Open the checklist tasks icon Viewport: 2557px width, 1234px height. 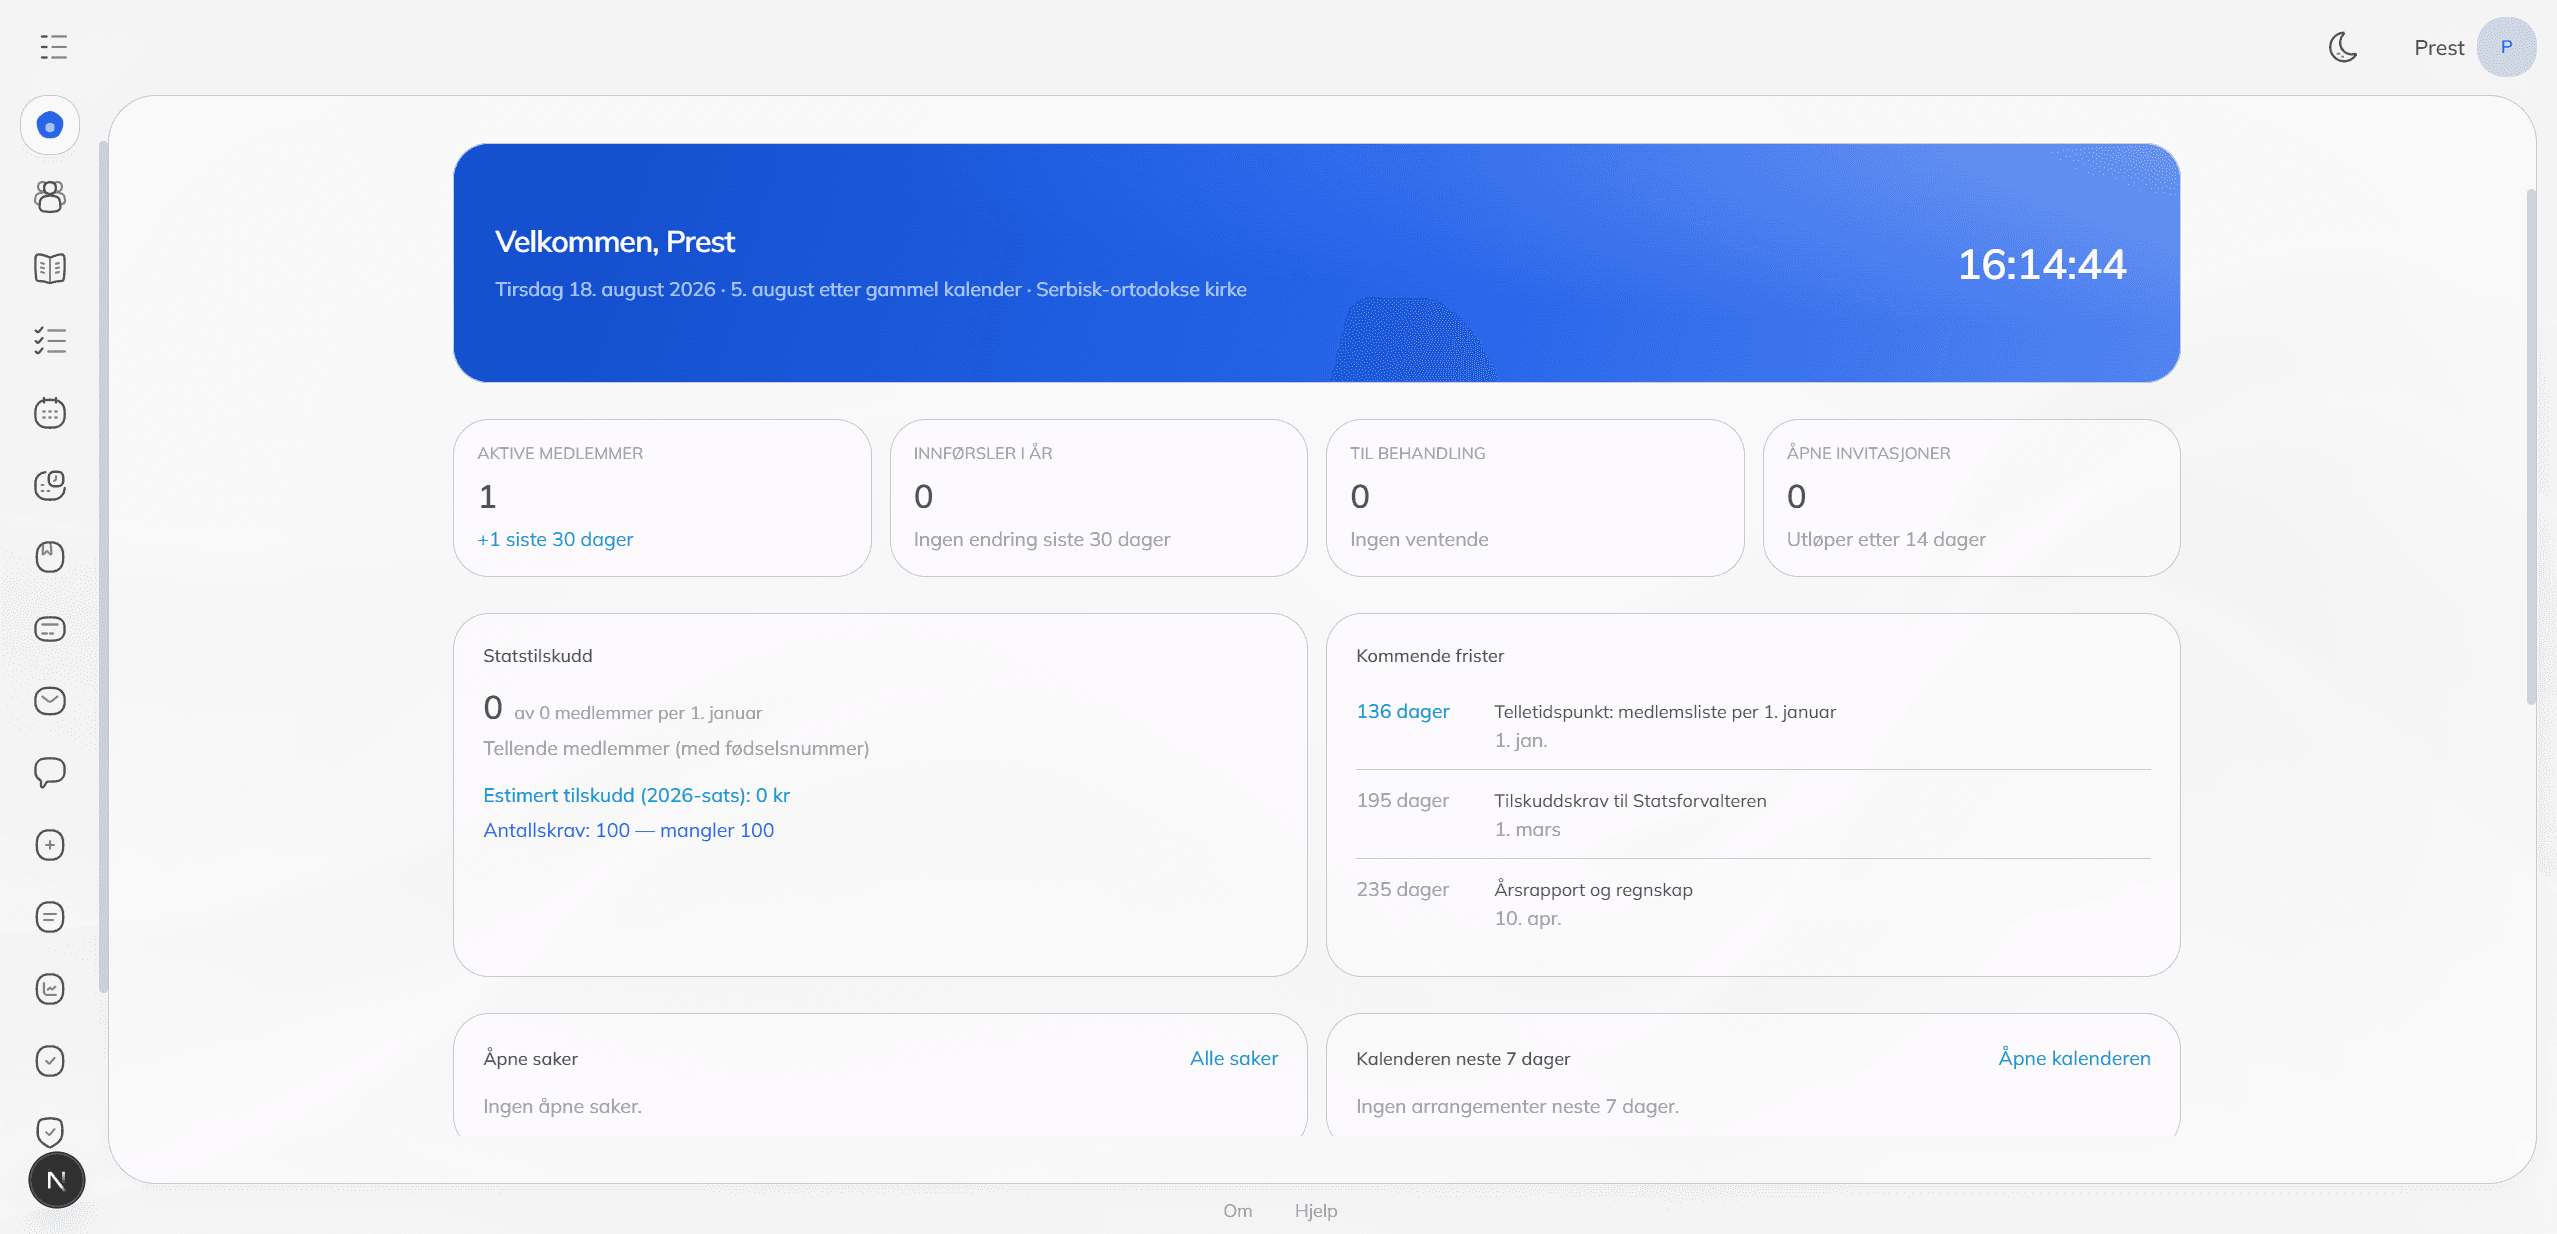point(50,340)
